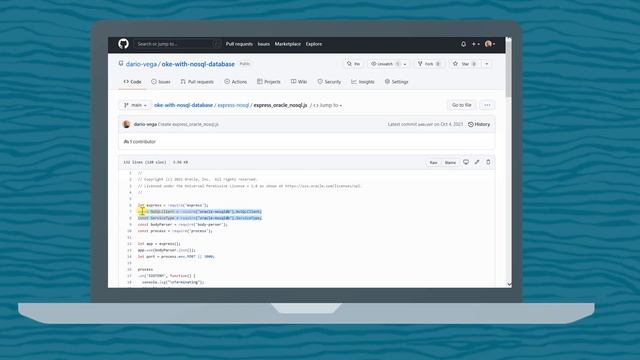
Task: Expand the Jump to dropdown
Action: point(328,105)
